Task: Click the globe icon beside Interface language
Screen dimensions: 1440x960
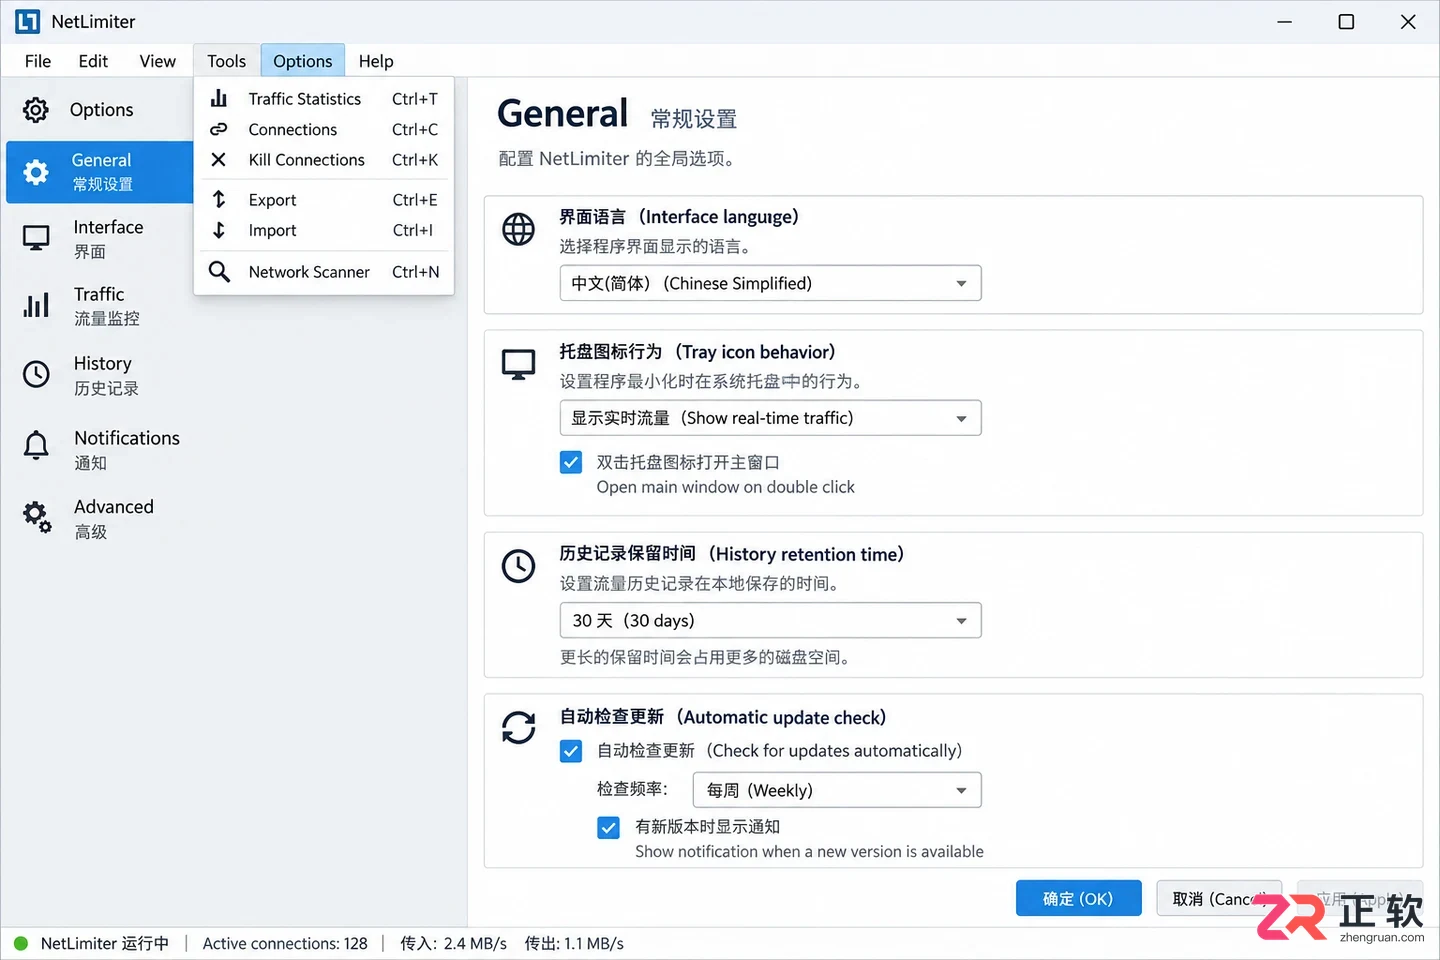Action: point(518,229)
